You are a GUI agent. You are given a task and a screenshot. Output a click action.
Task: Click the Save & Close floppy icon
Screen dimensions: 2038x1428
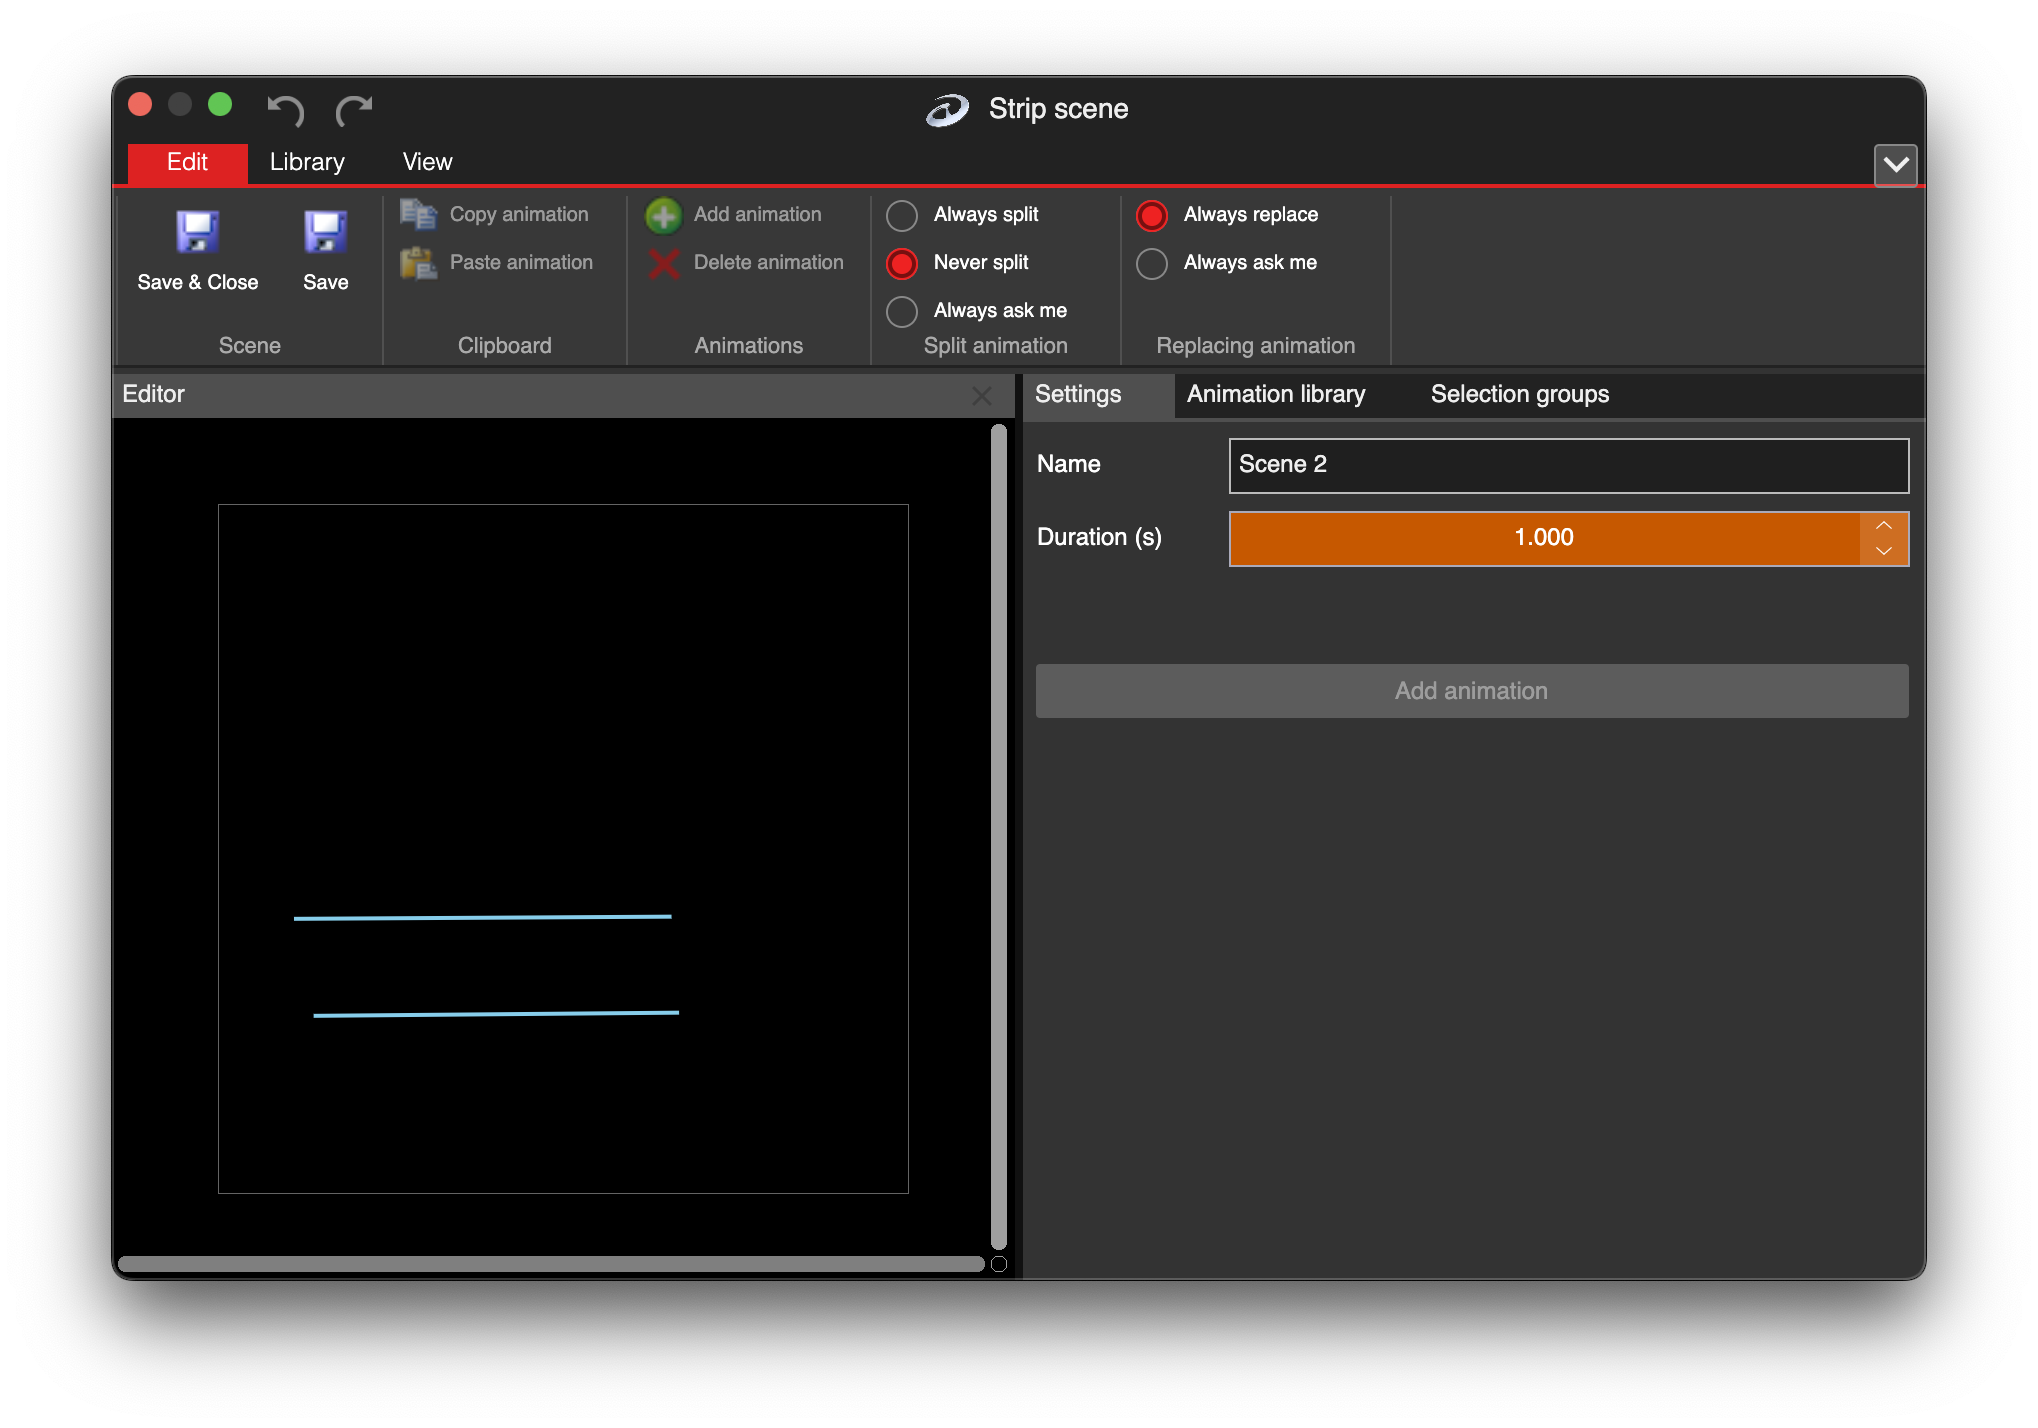pos(197,232)
